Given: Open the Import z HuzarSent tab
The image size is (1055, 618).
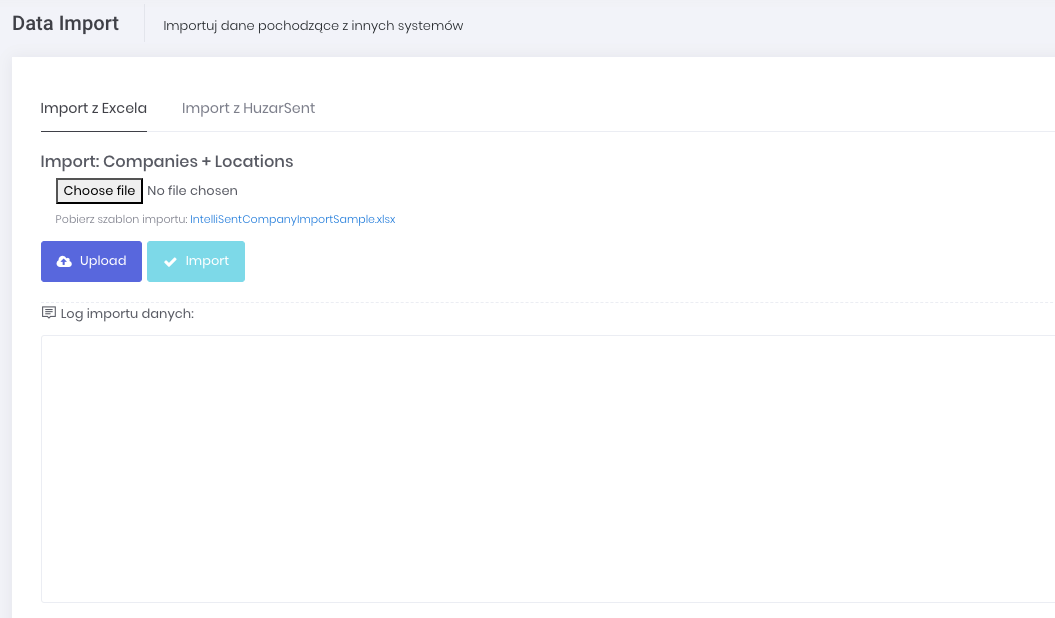Looking at the screenshot, I should click(248, 108).
